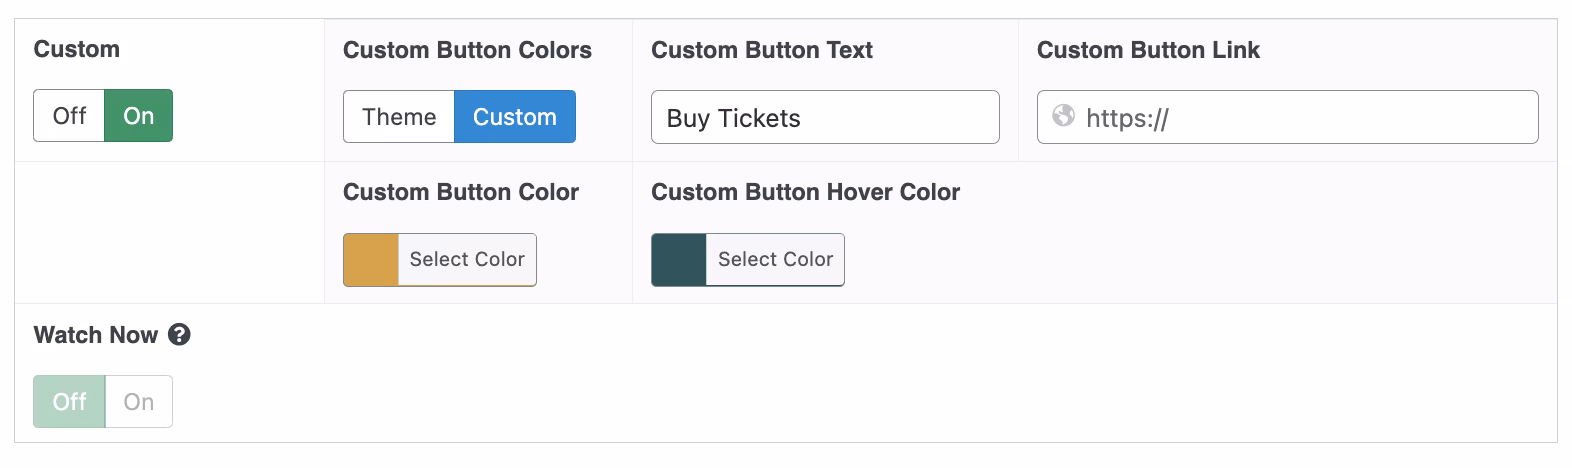Click the globe icon in link field
The image size is (1572, 468).
[x=1064, y=117]
